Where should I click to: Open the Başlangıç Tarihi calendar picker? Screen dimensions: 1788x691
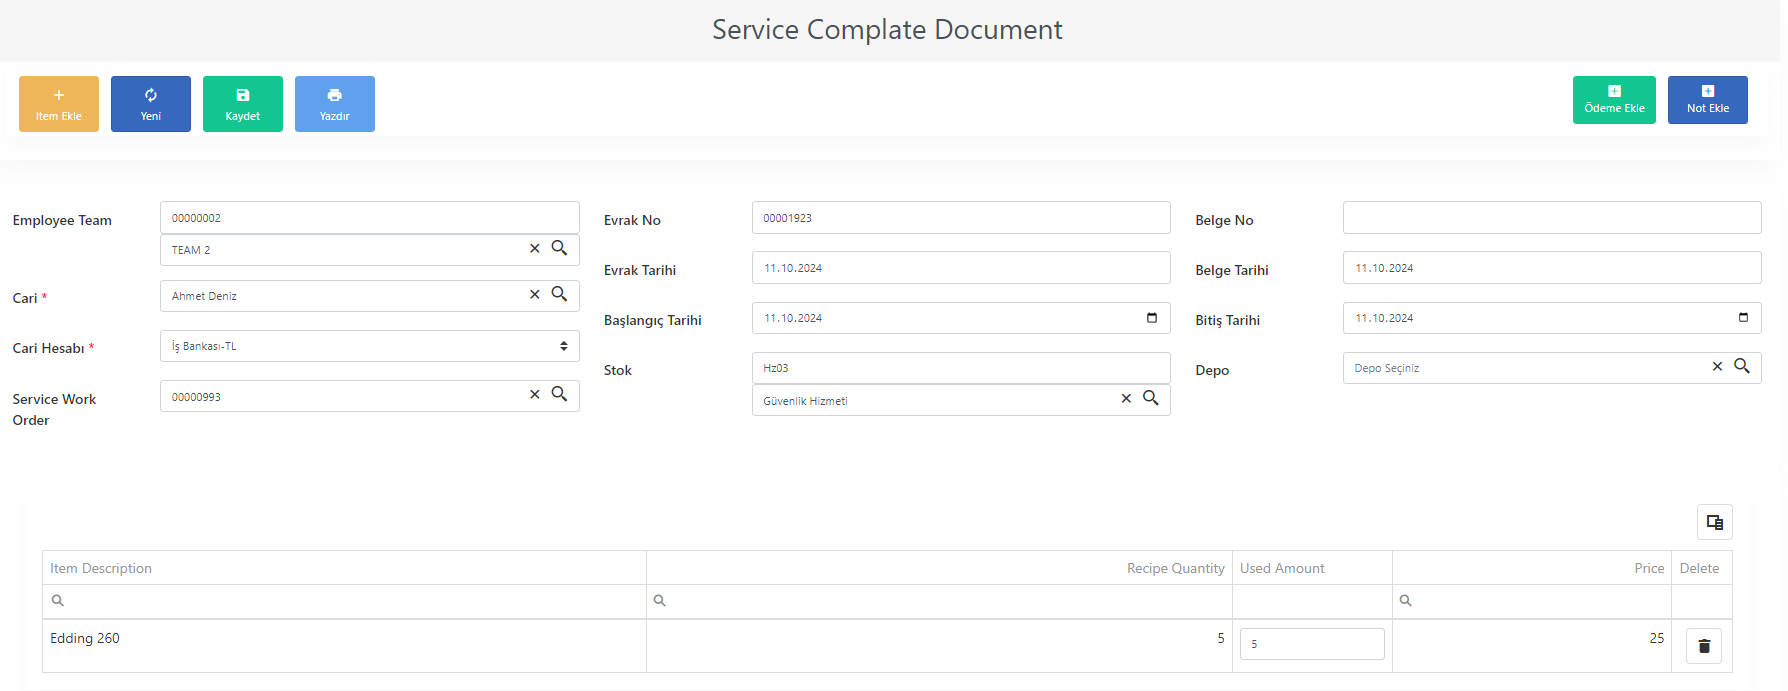point(1152,318)
